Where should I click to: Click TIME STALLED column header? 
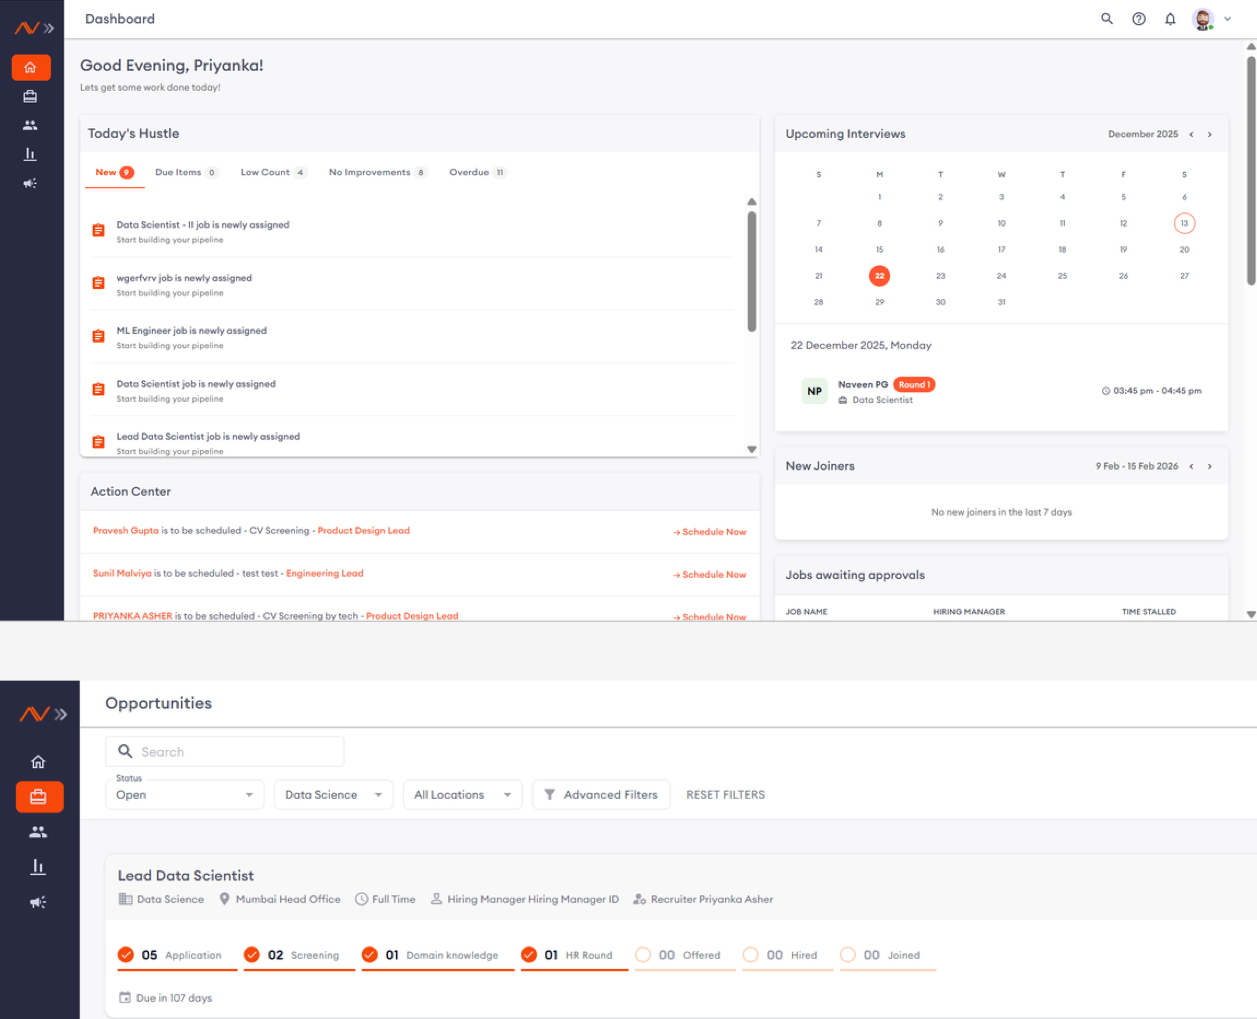pyautogui.click(x=1149, y=612)
